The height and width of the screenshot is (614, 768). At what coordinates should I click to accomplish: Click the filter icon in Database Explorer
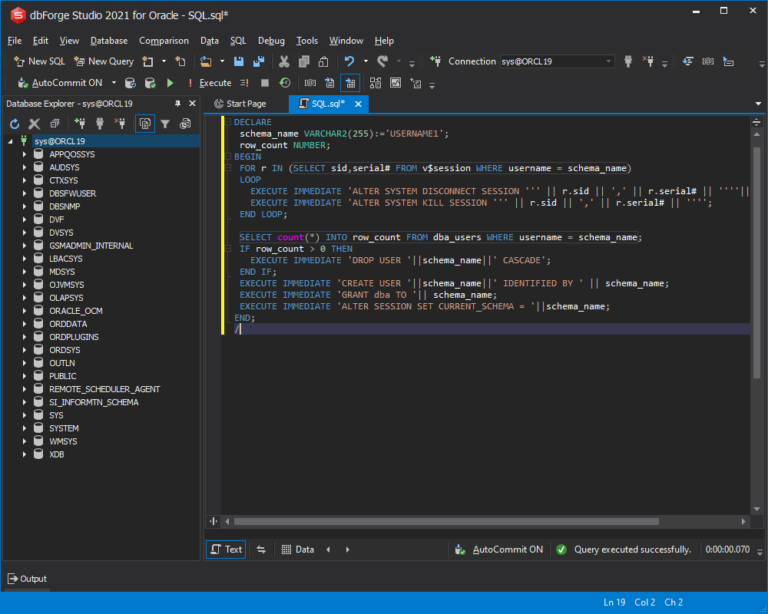(166, 124)
